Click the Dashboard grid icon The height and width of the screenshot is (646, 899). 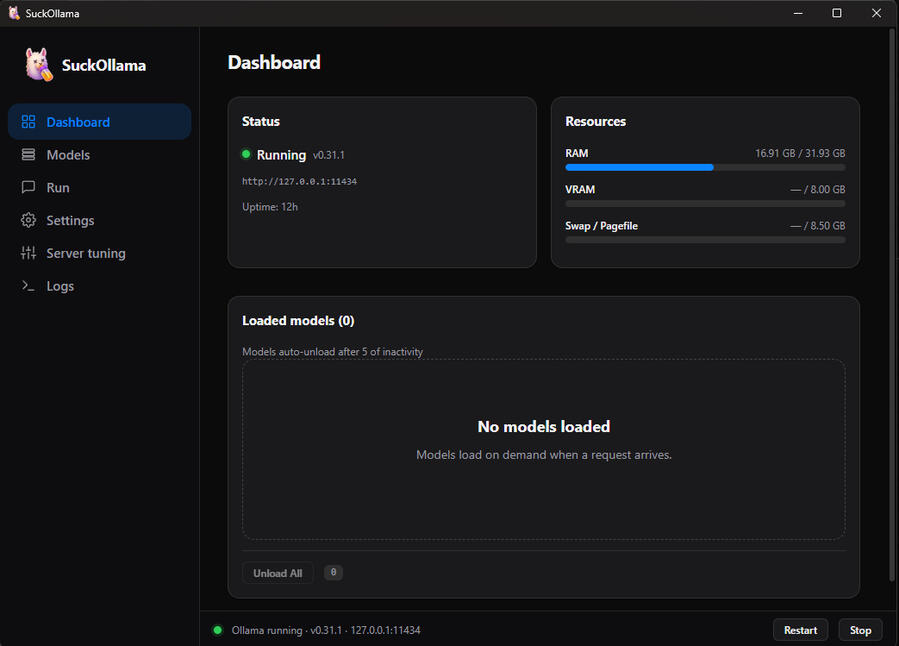click(x=28, y=122)
